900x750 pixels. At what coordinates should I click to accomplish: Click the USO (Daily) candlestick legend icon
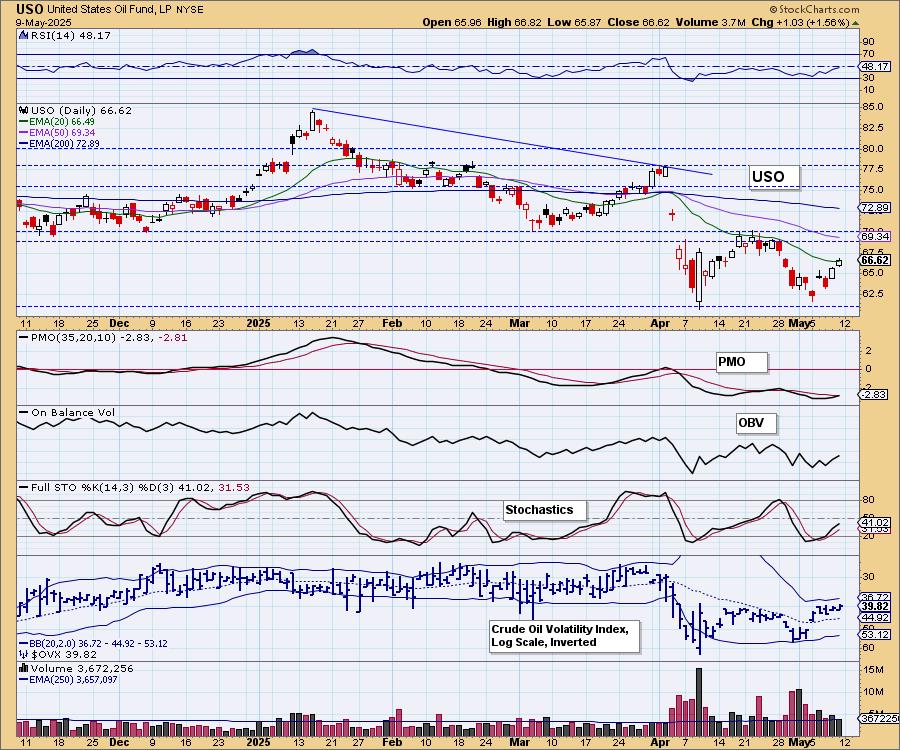24,110
